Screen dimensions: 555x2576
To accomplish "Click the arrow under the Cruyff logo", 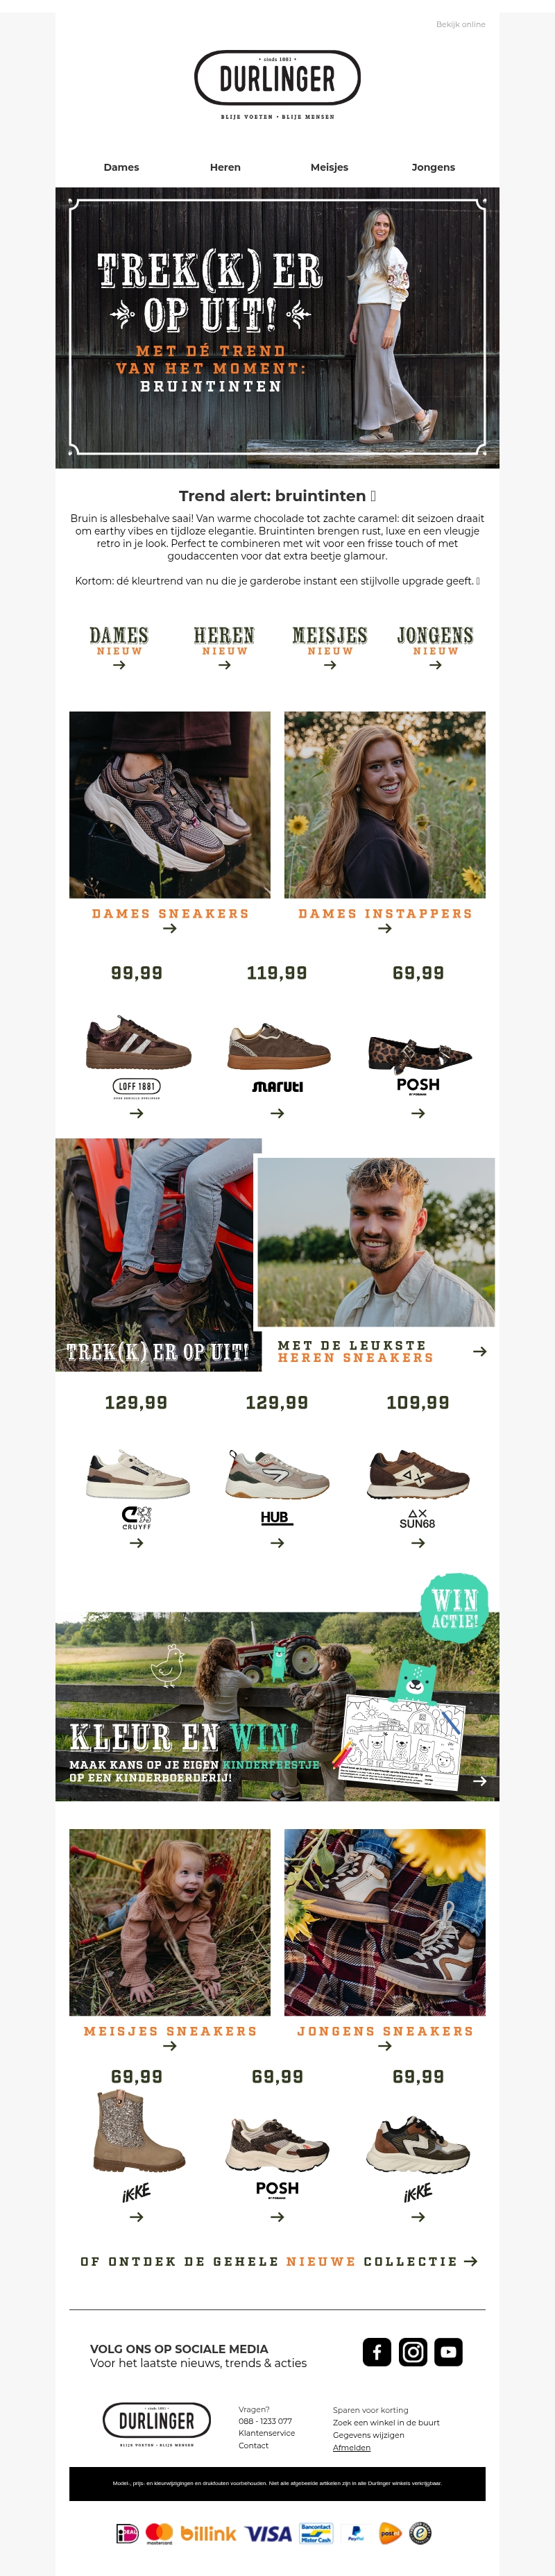I will [137, 1543].
